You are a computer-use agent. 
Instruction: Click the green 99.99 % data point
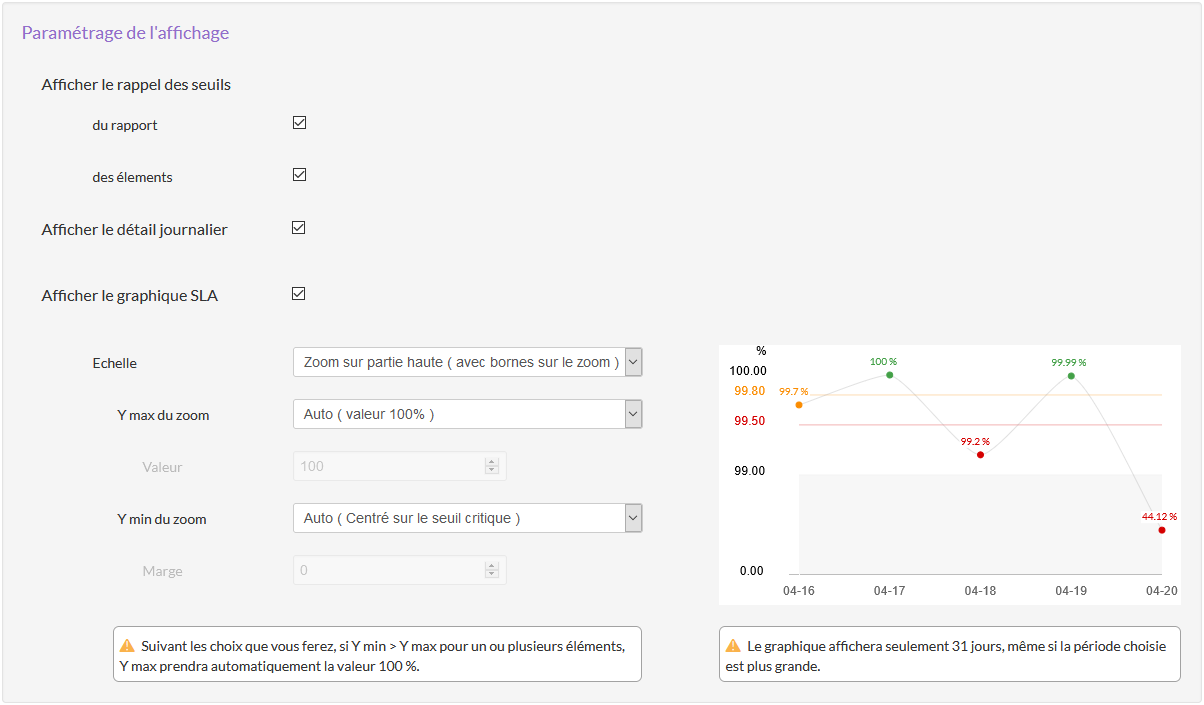pyautogui.click(x=1071, y=376)
